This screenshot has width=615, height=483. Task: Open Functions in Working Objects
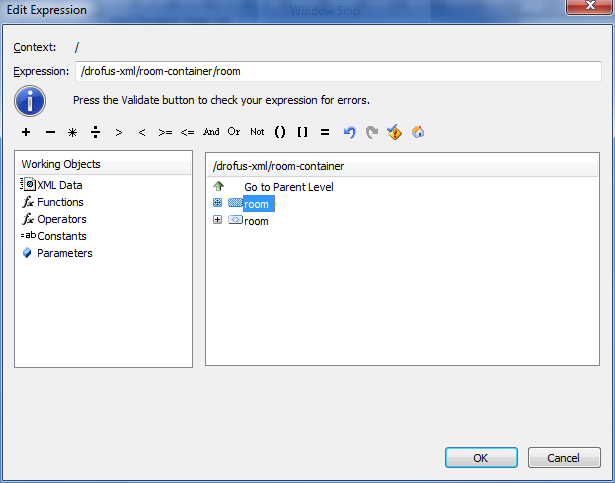point(60,202)
